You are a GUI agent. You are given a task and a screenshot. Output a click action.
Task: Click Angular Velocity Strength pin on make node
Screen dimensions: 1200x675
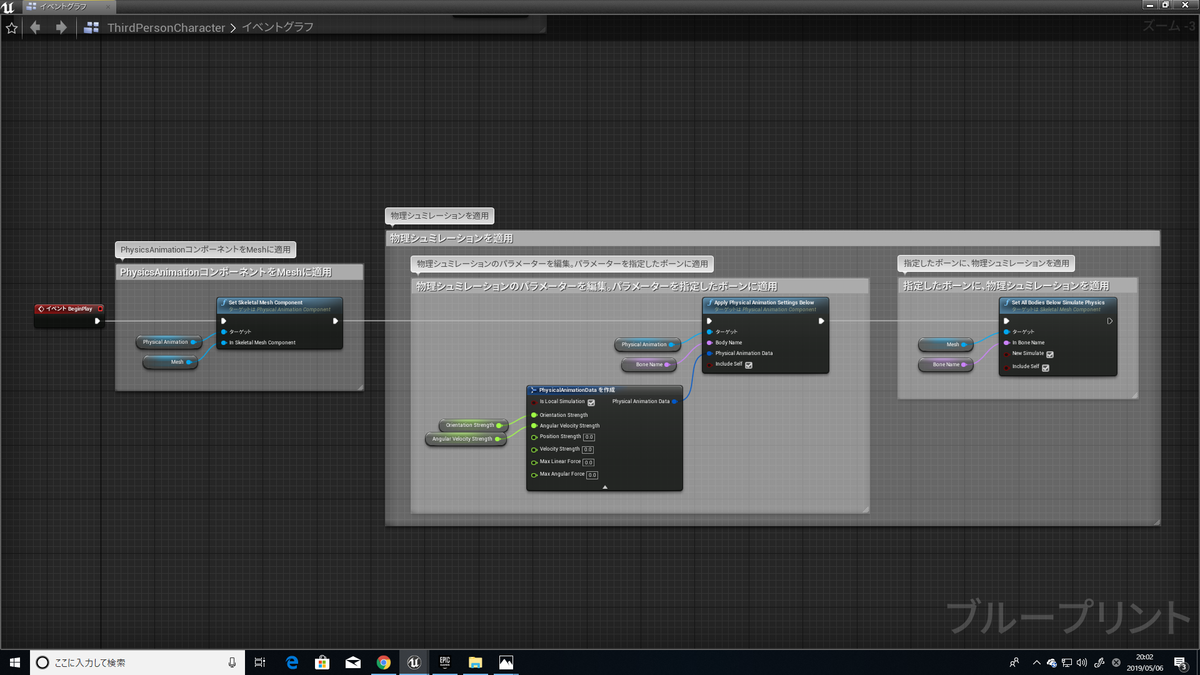[x=534, y=425]
